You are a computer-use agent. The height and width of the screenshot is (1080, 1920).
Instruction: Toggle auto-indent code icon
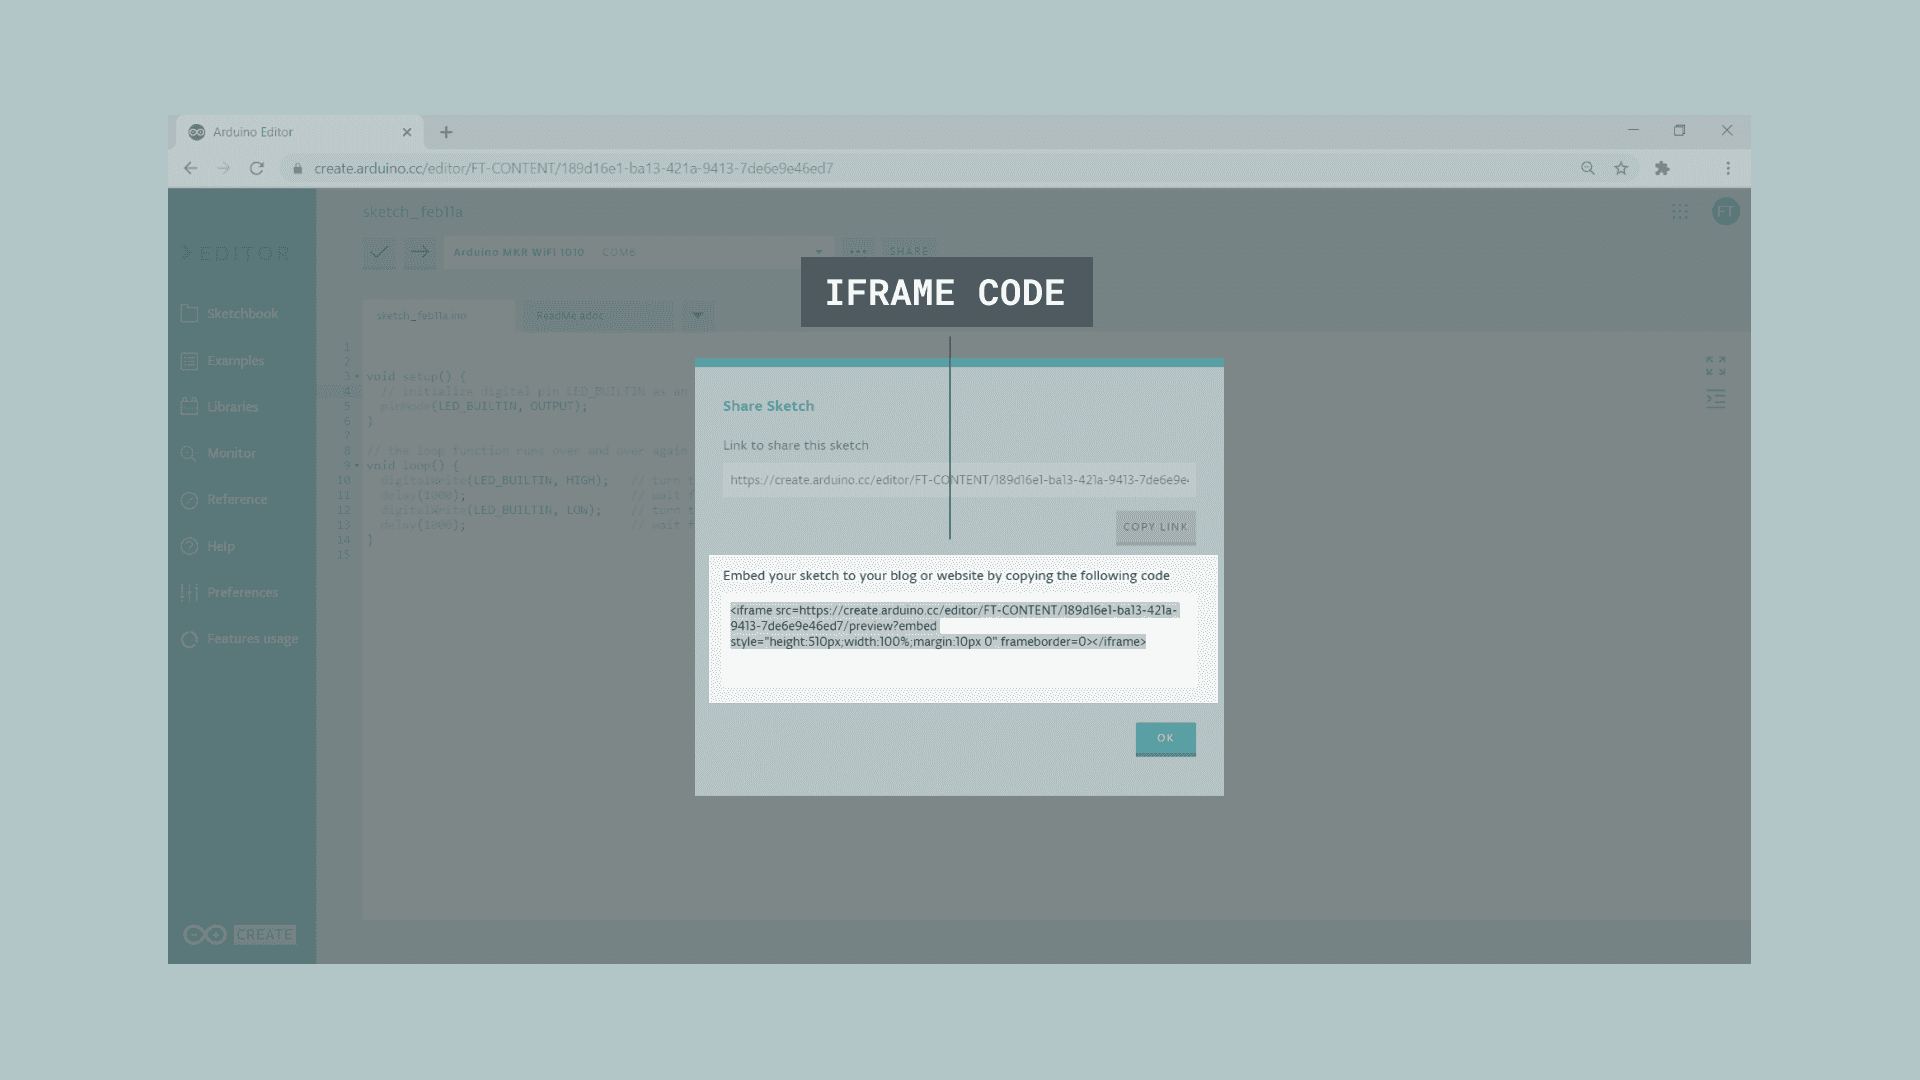(x=1715, y=399)
